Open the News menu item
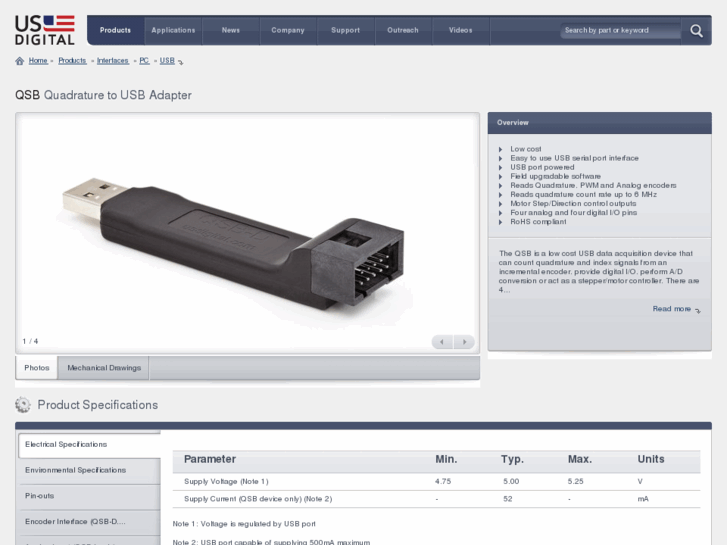 click(x=230, y=30)
